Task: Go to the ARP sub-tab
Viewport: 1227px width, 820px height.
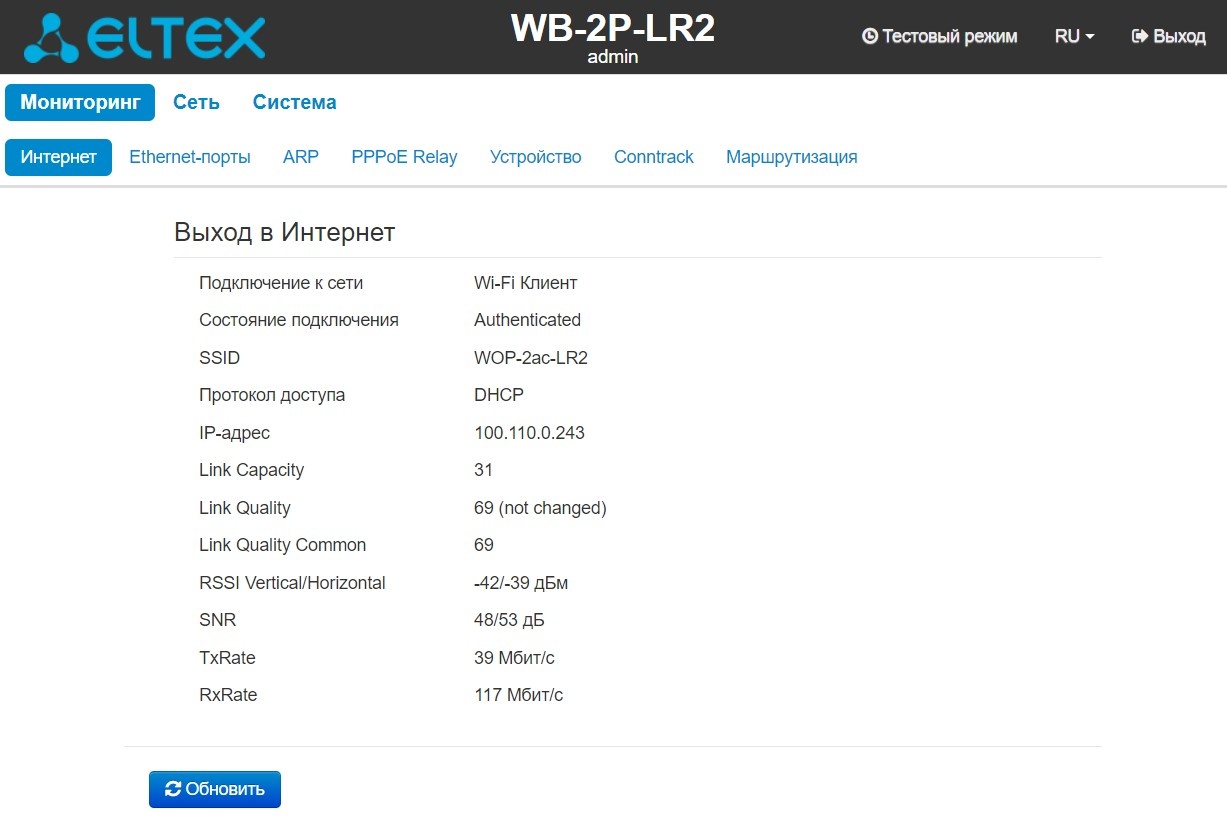Action: [x=301, y=157]
